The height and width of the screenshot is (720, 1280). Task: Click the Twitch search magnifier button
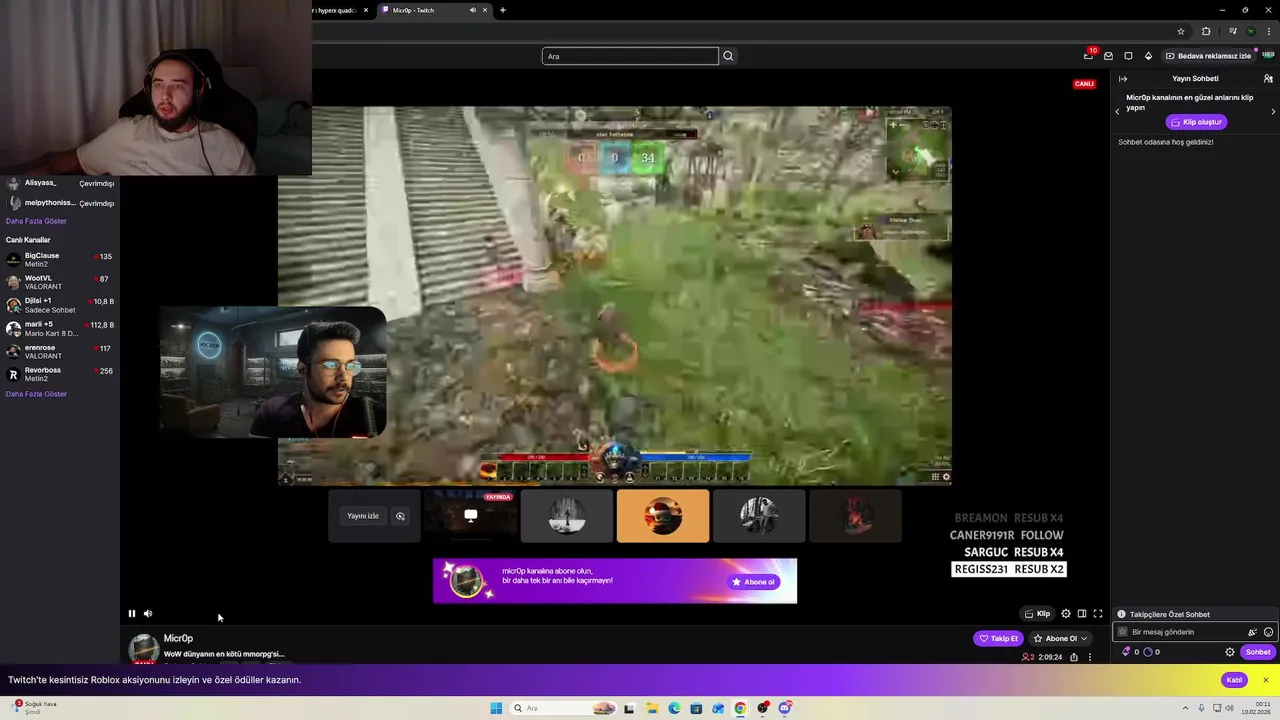[728, 56]
